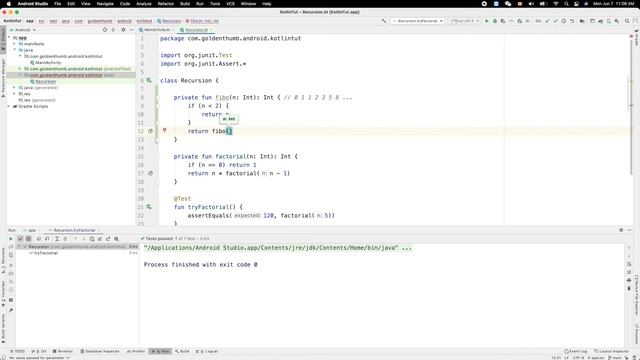Open the VCS menu

tap(231, 4)
